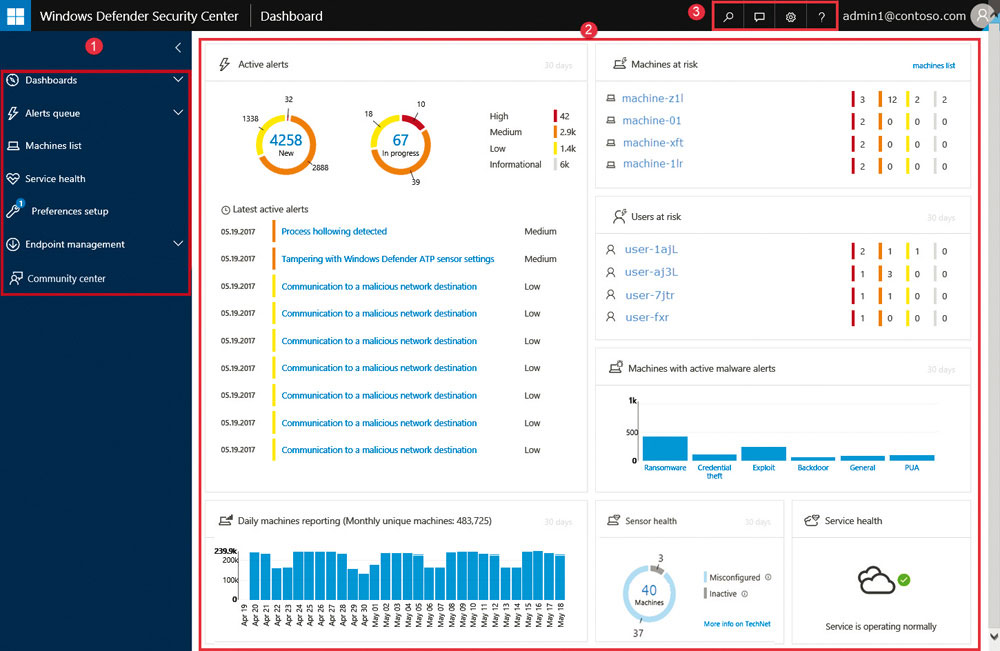Expand the Dashboards menu chevron

click(x=178, y=80)
